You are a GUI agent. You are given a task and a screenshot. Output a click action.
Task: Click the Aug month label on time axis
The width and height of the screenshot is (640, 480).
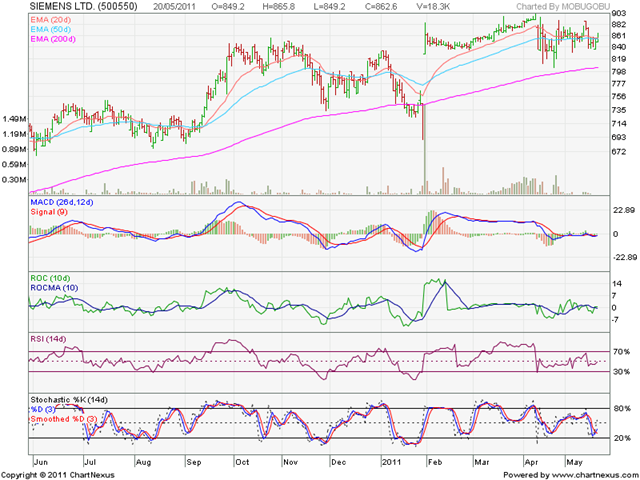143,462
